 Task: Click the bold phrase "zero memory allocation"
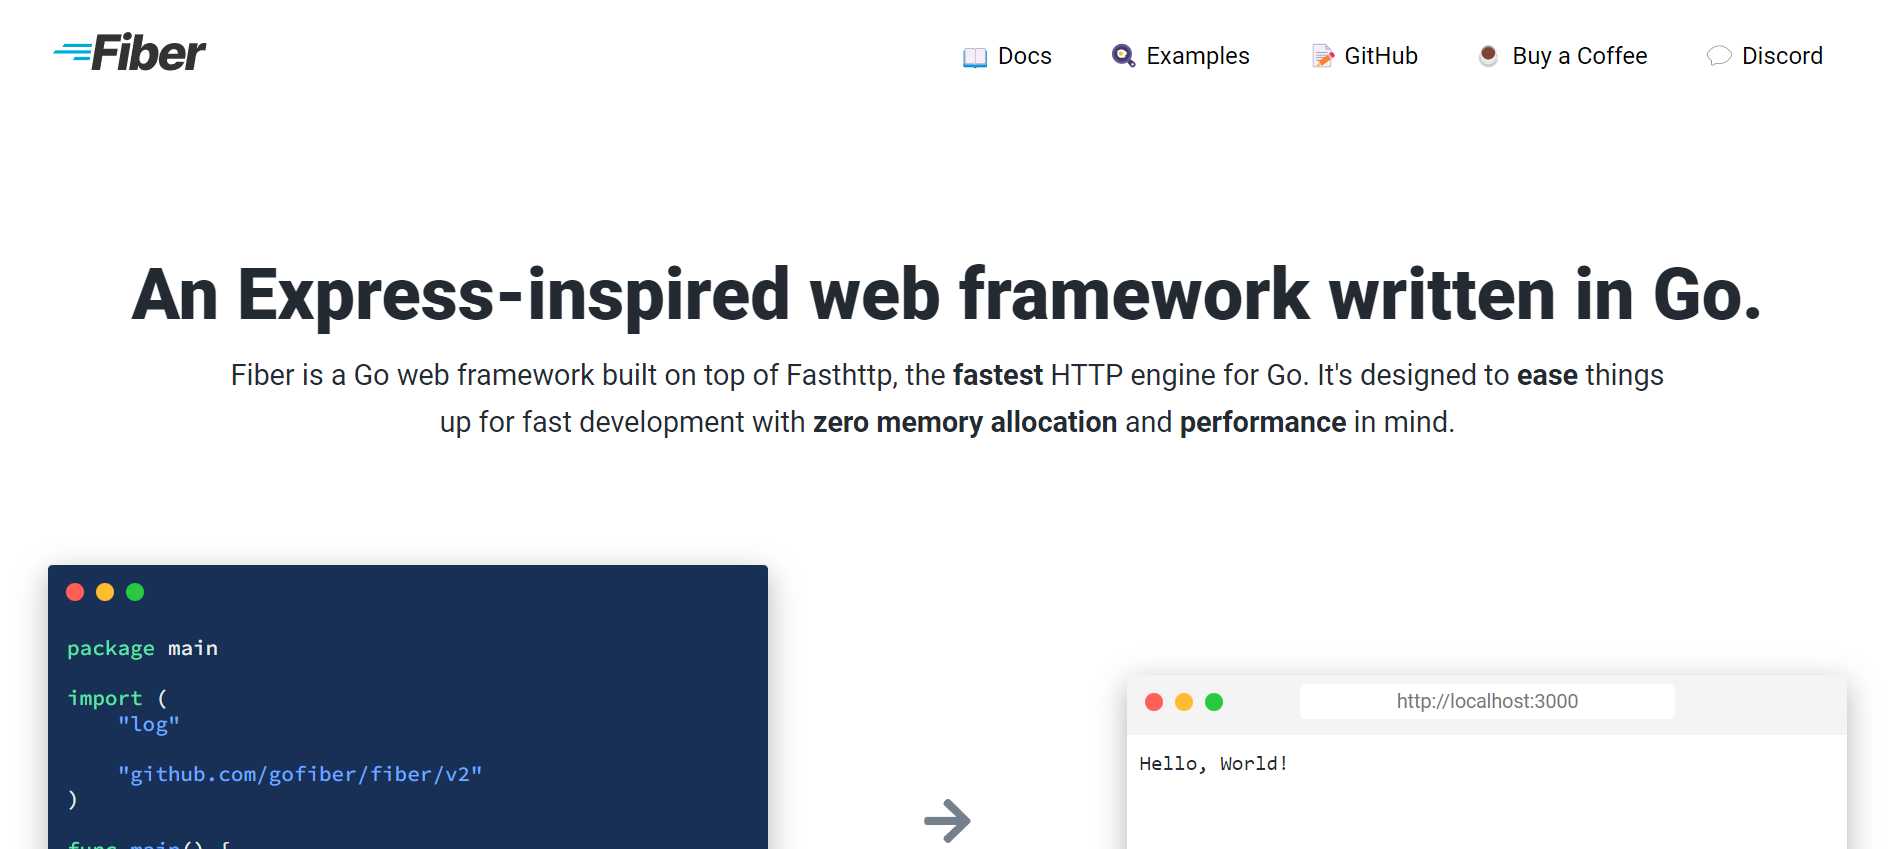pos(965,422)
